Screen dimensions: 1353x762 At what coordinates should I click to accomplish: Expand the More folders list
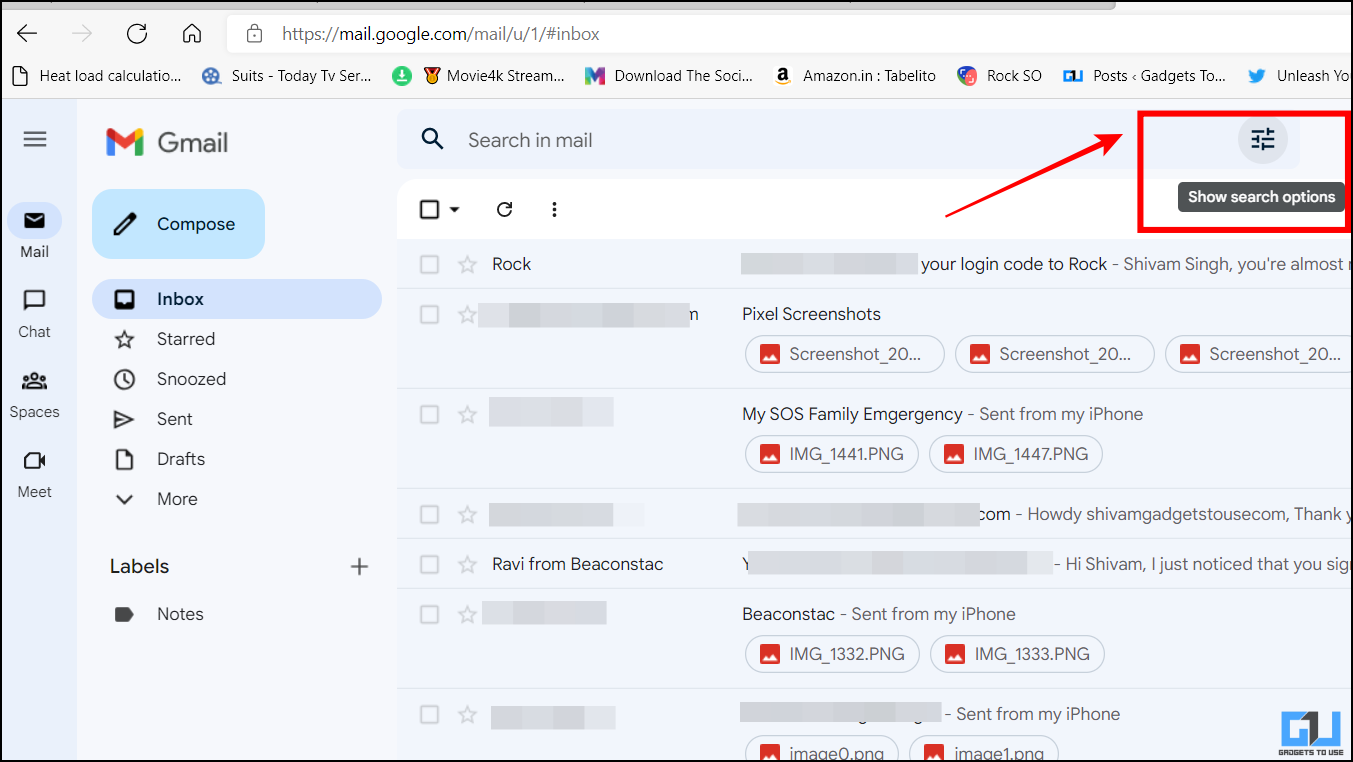pos(177,499)
